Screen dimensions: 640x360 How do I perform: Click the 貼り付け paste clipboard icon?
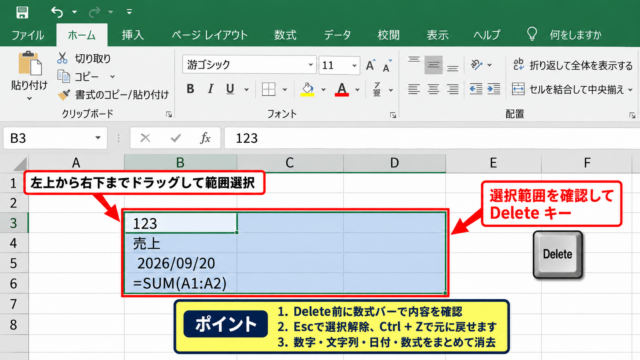29,63
